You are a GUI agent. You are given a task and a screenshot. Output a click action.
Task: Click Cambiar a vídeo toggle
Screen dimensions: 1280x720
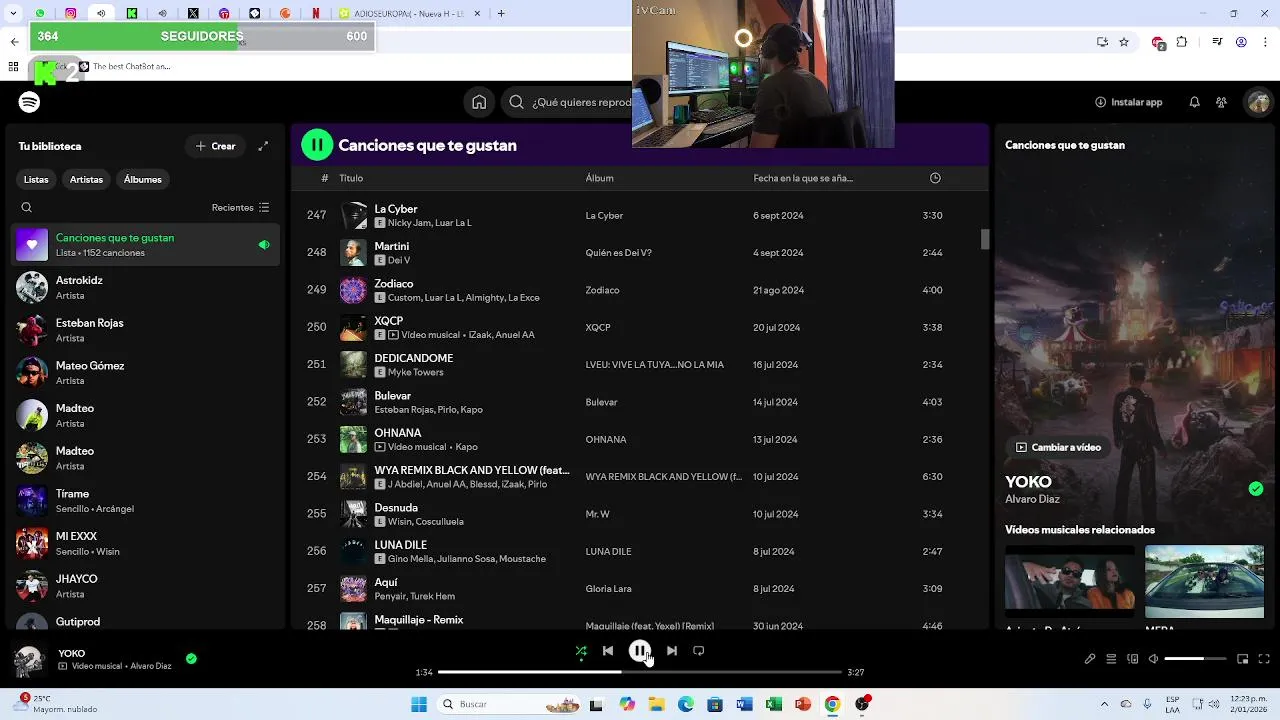tap(1059, 447)
